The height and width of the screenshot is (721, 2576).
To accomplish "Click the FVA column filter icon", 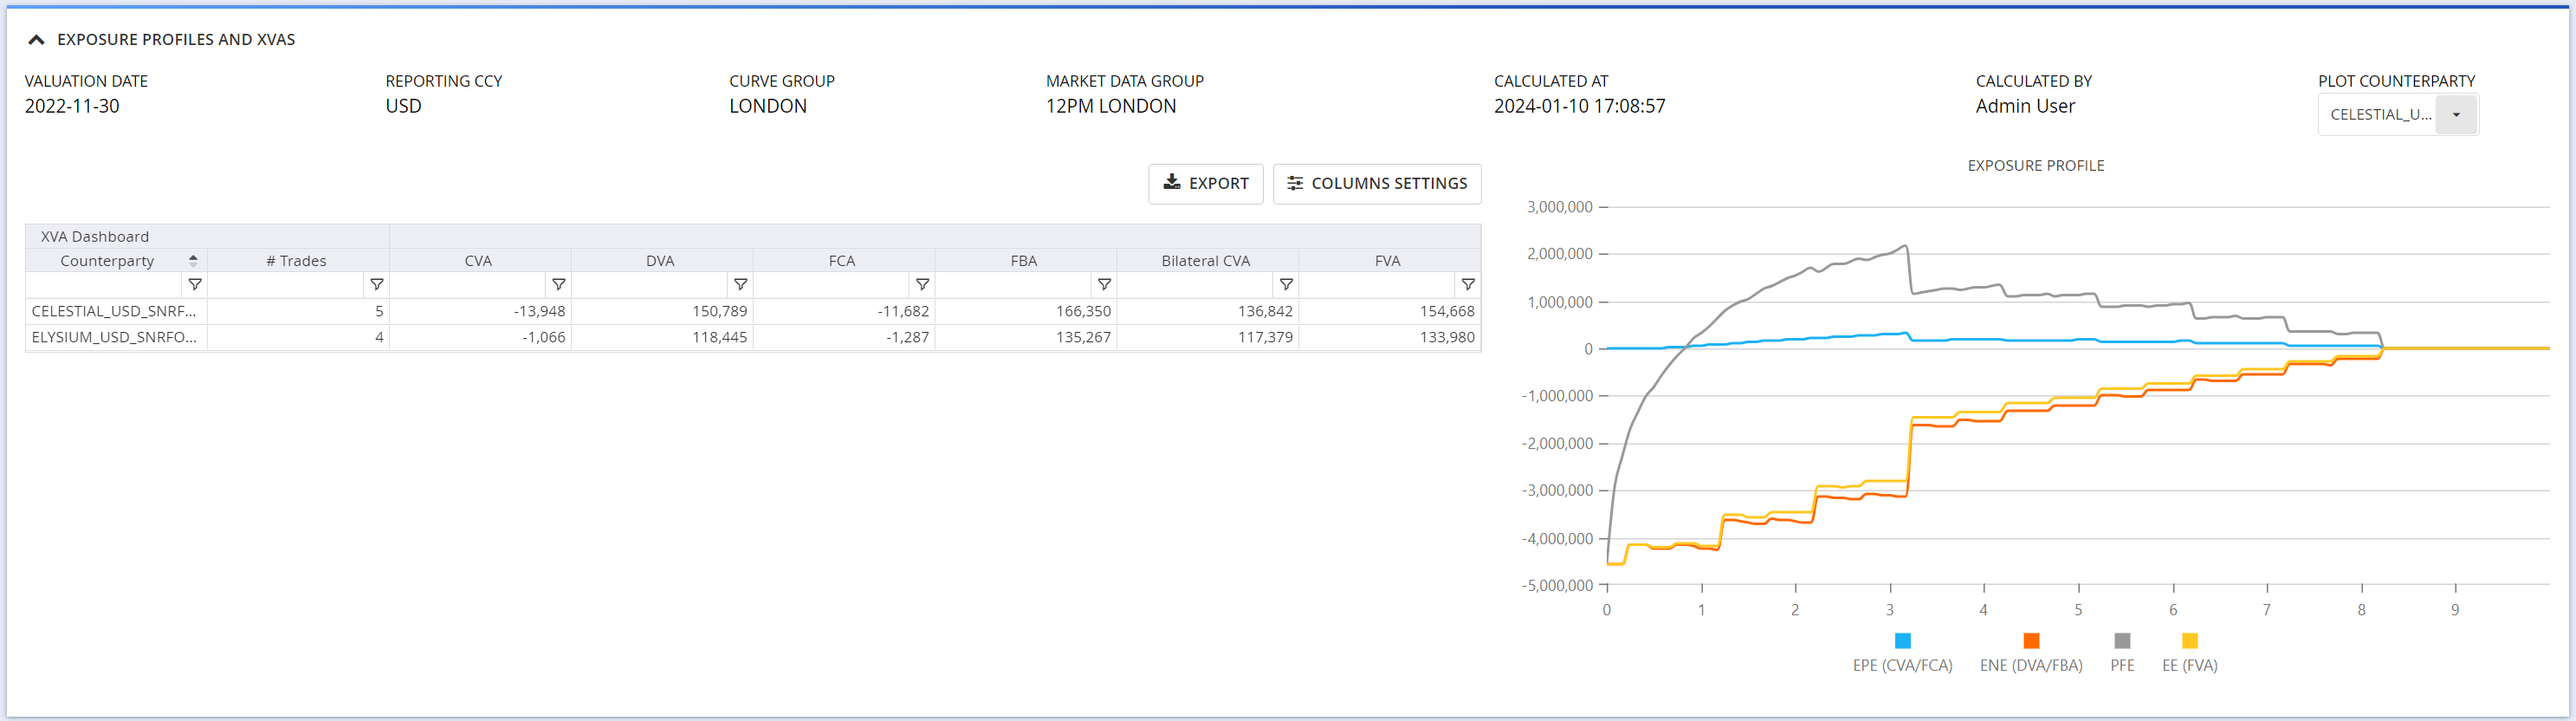I will 1468,285.
